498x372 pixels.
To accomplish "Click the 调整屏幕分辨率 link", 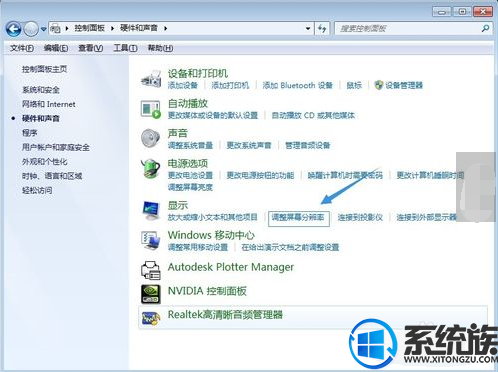I will tap(298, 217).
